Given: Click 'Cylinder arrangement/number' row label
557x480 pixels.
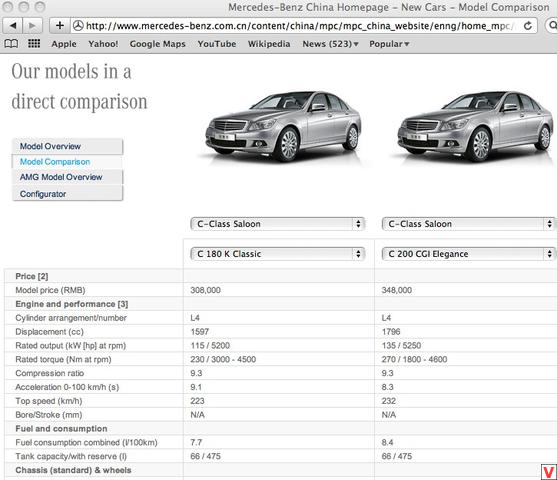Looking at the screenshot, I should 71,318.
